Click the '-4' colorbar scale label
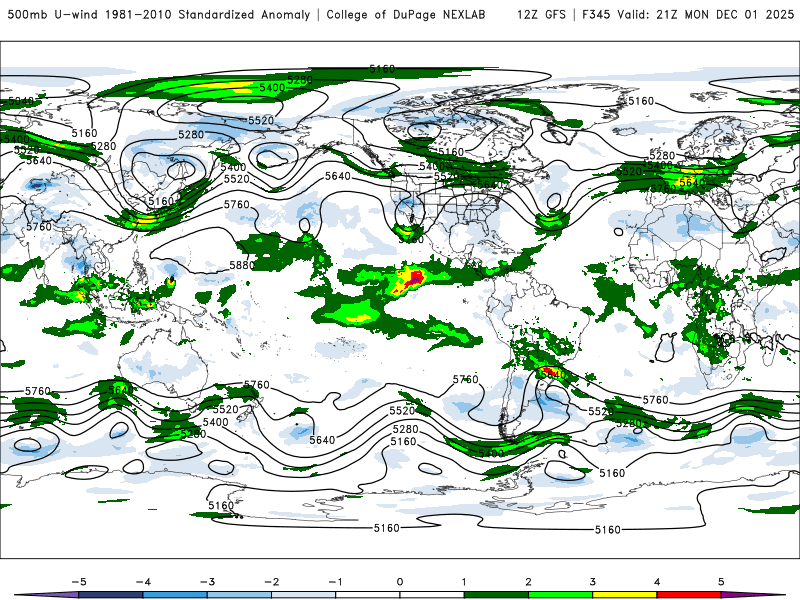Screen dimensions: 800x600 [x=143, y=582]
